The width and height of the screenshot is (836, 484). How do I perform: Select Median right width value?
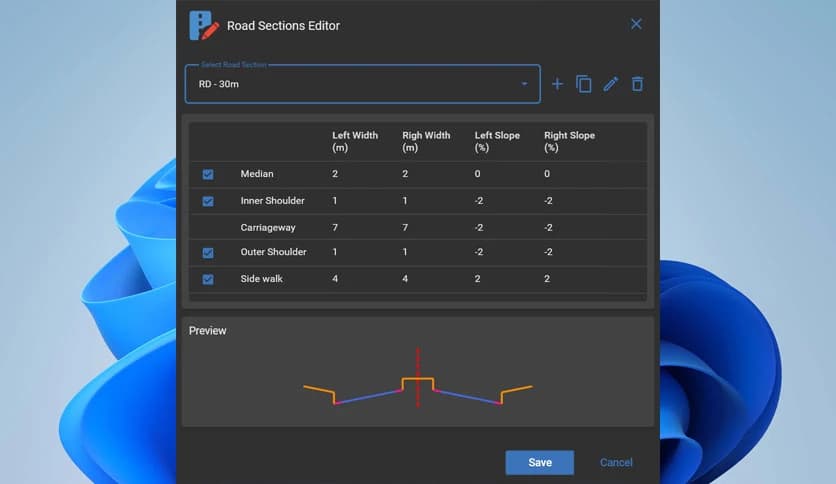(x=405, y=174)
